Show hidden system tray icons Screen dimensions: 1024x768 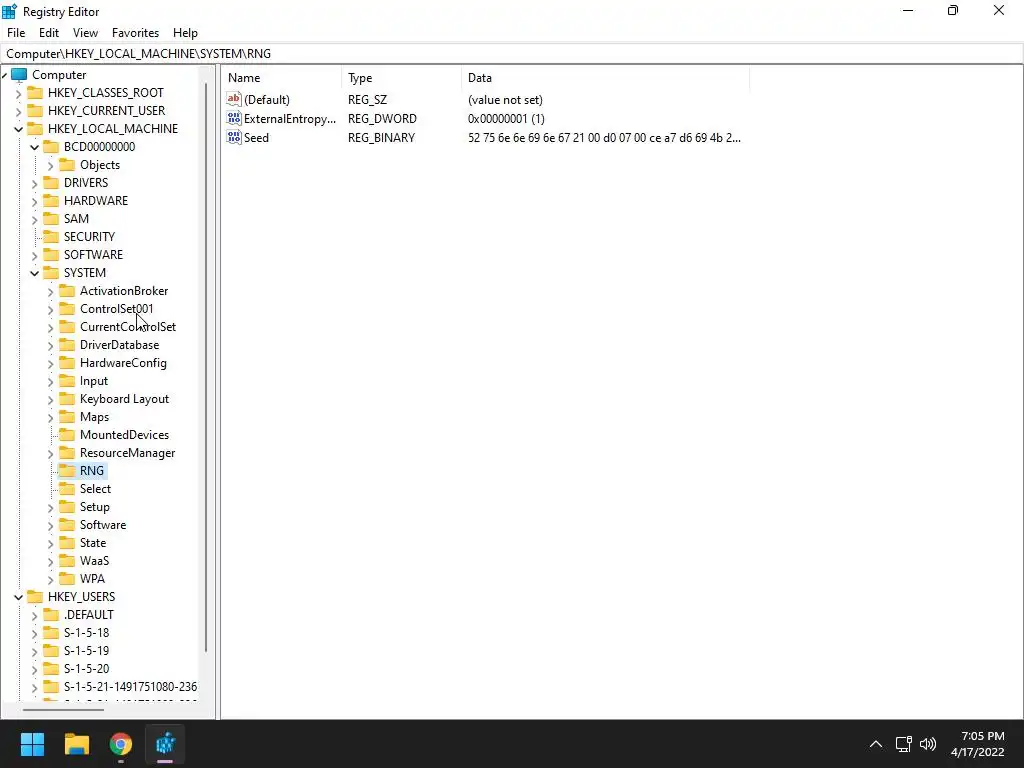pos(876,744)
